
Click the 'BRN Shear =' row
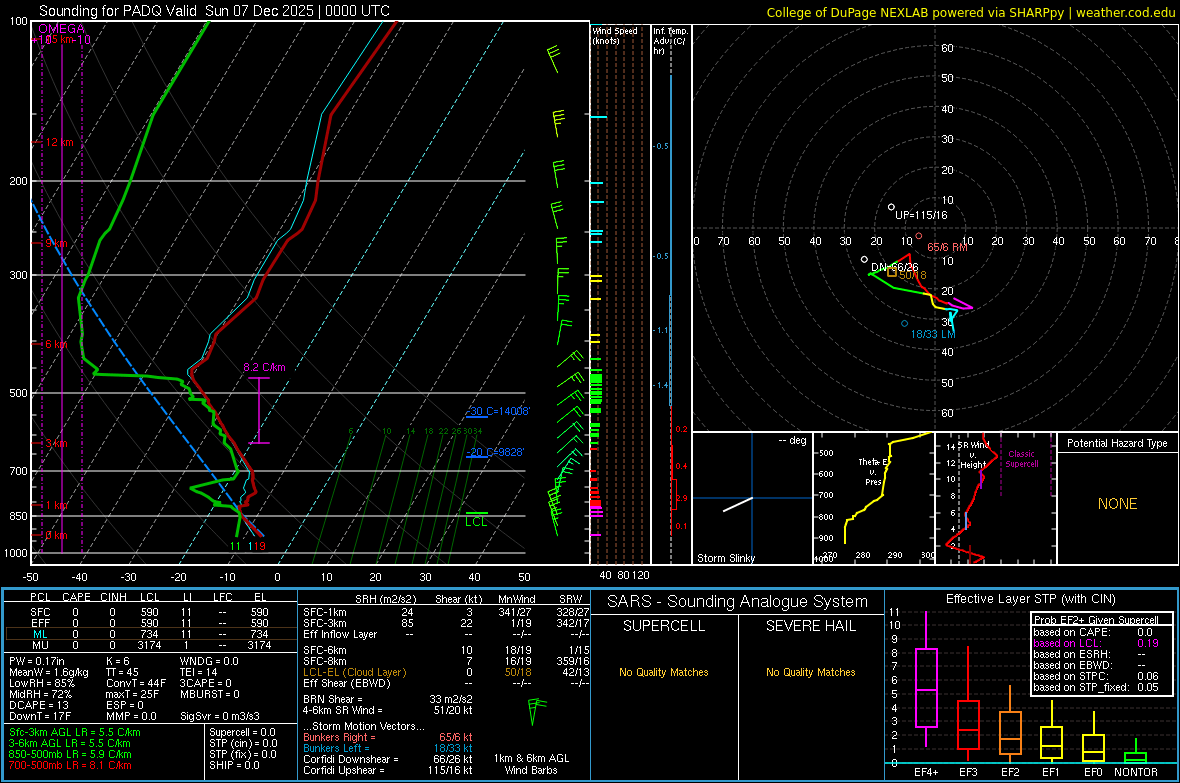tap(388, 699)
